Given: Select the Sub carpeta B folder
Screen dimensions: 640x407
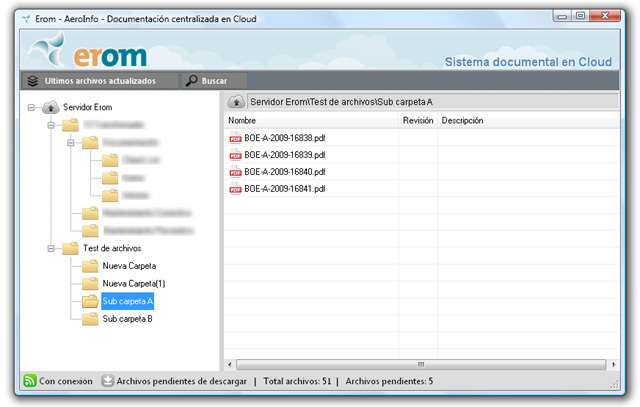Looking at the screenshot, I should (127, 319).
